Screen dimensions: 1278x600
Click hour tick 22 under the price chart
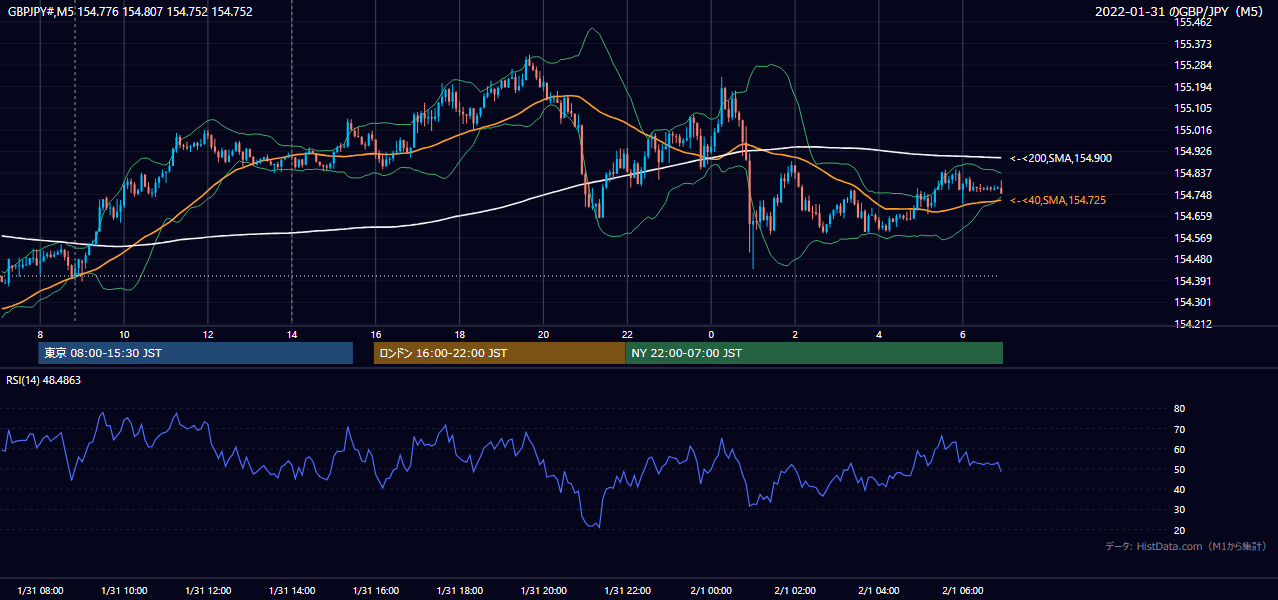coord(627,334)
